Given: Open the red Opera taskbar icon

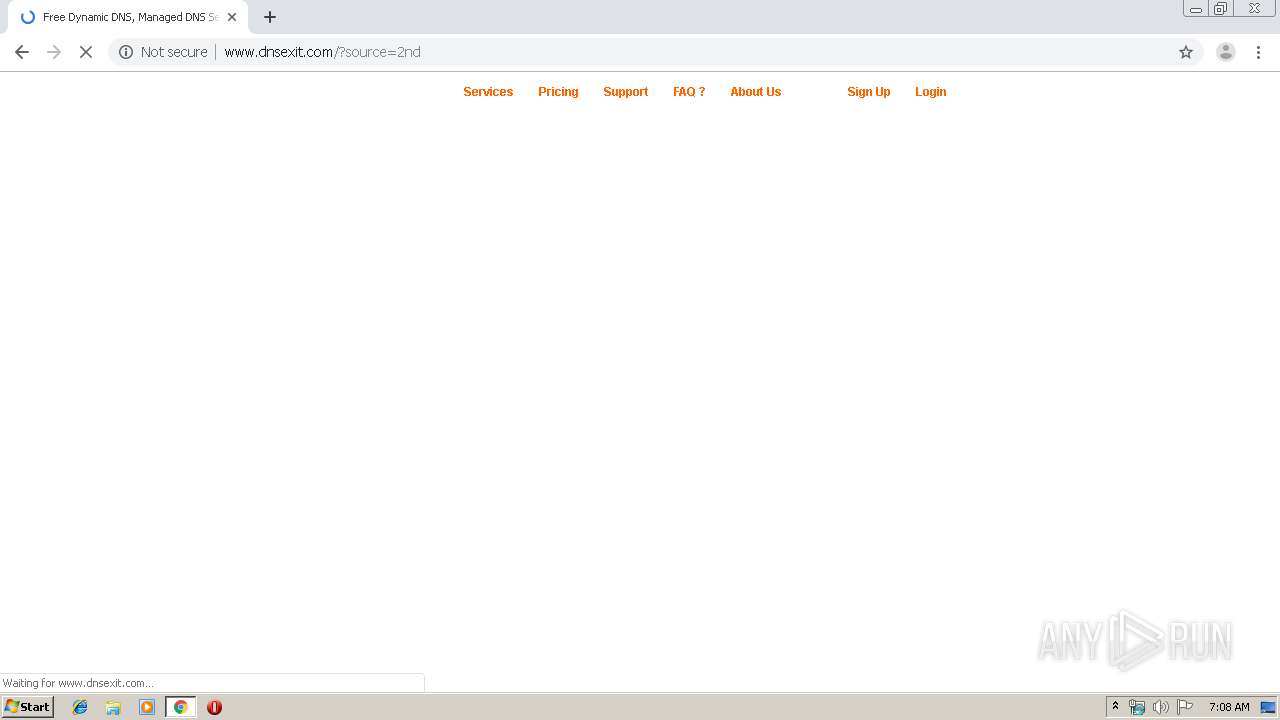Looking at the screenshot, I should click(214, 707).
